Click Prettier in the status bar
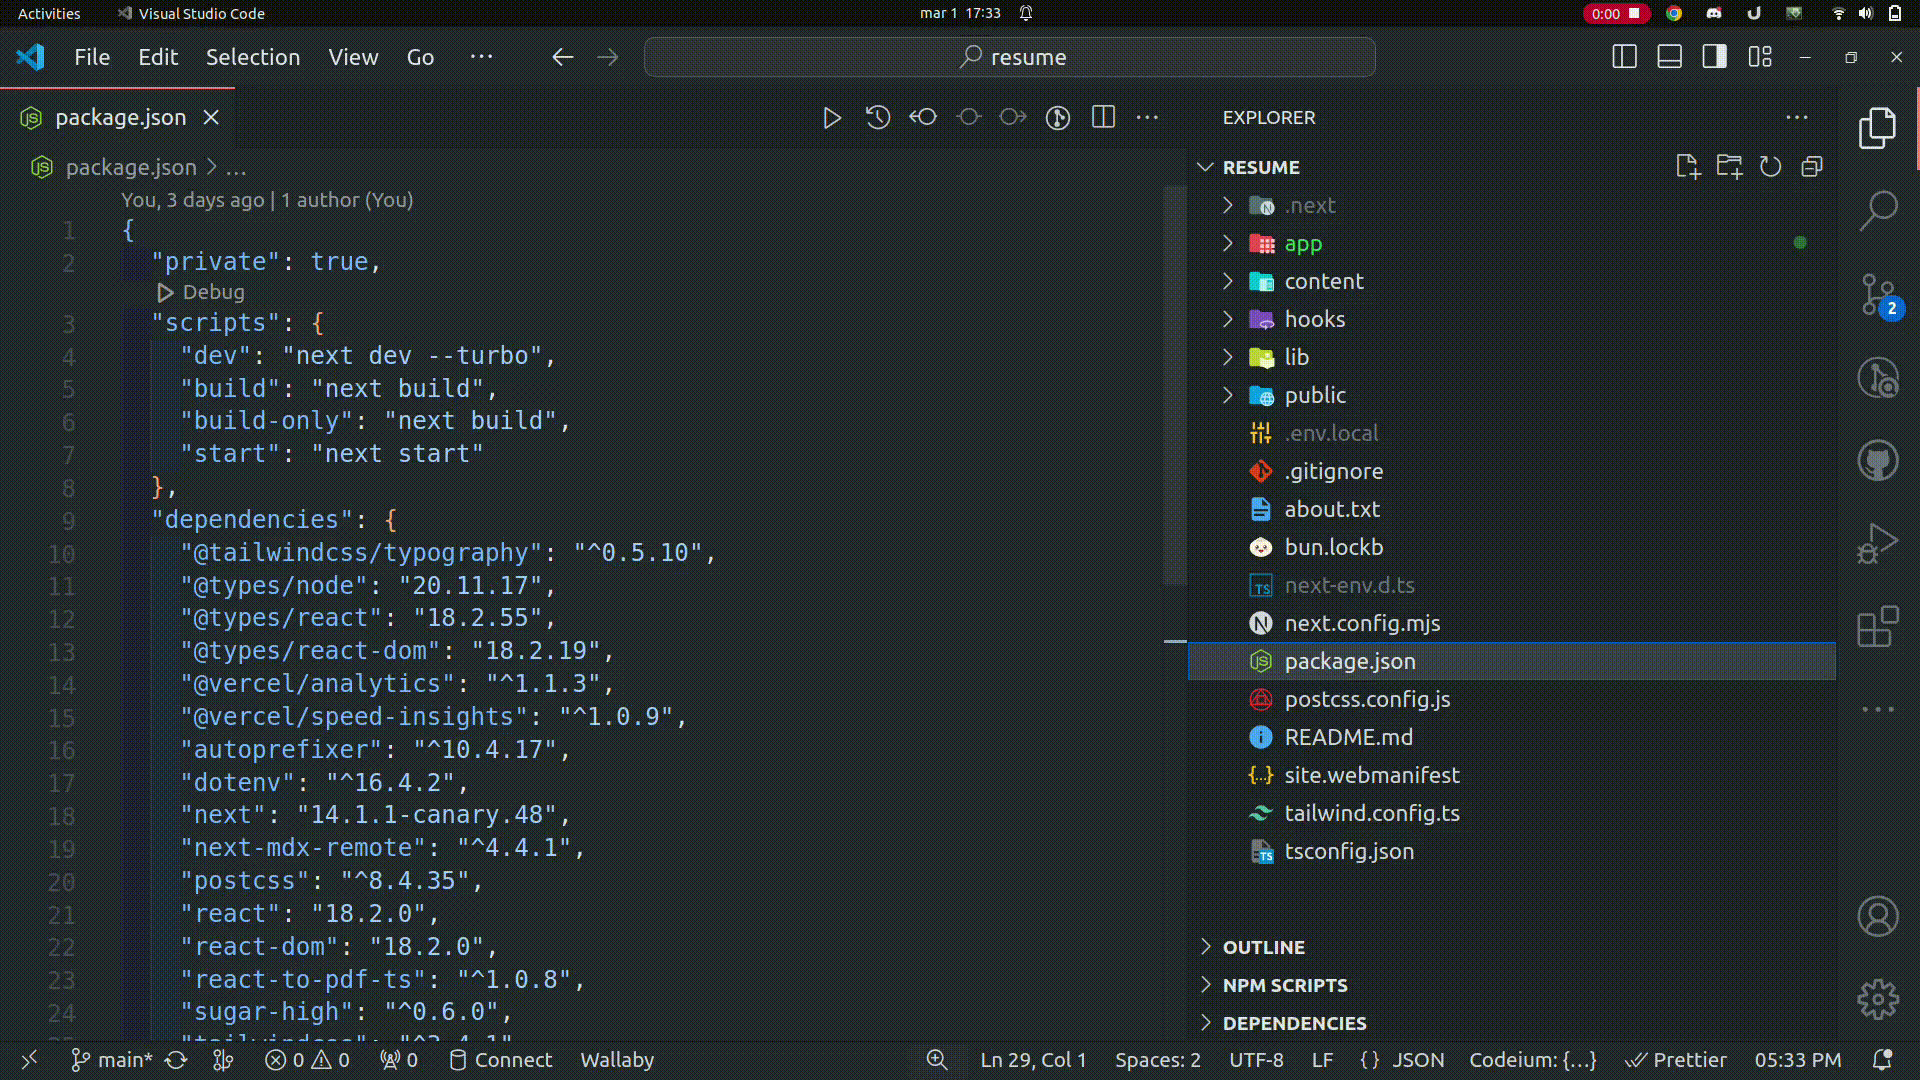The height and width of the screenshot is (1080, 1920). pyautogui.click(x=1677, y=1060)
